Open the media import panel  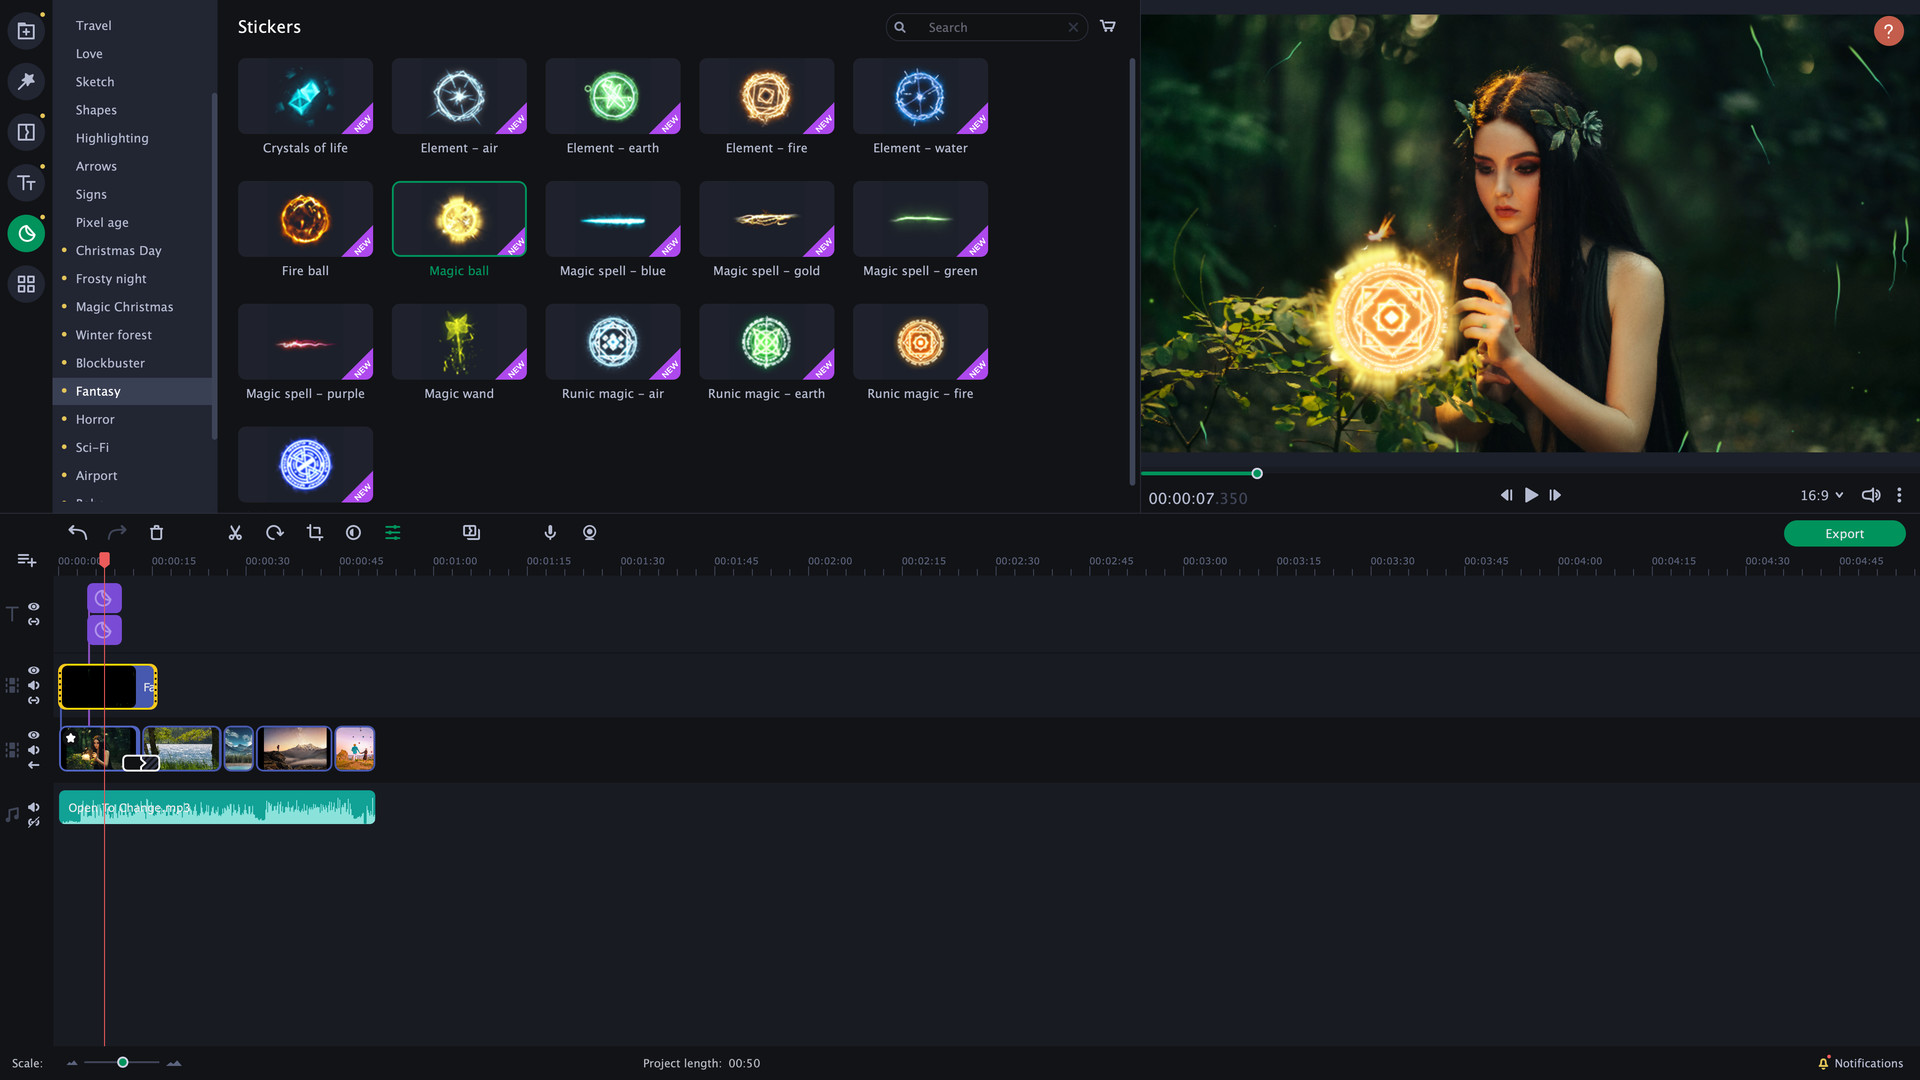(x=25, y=30)
